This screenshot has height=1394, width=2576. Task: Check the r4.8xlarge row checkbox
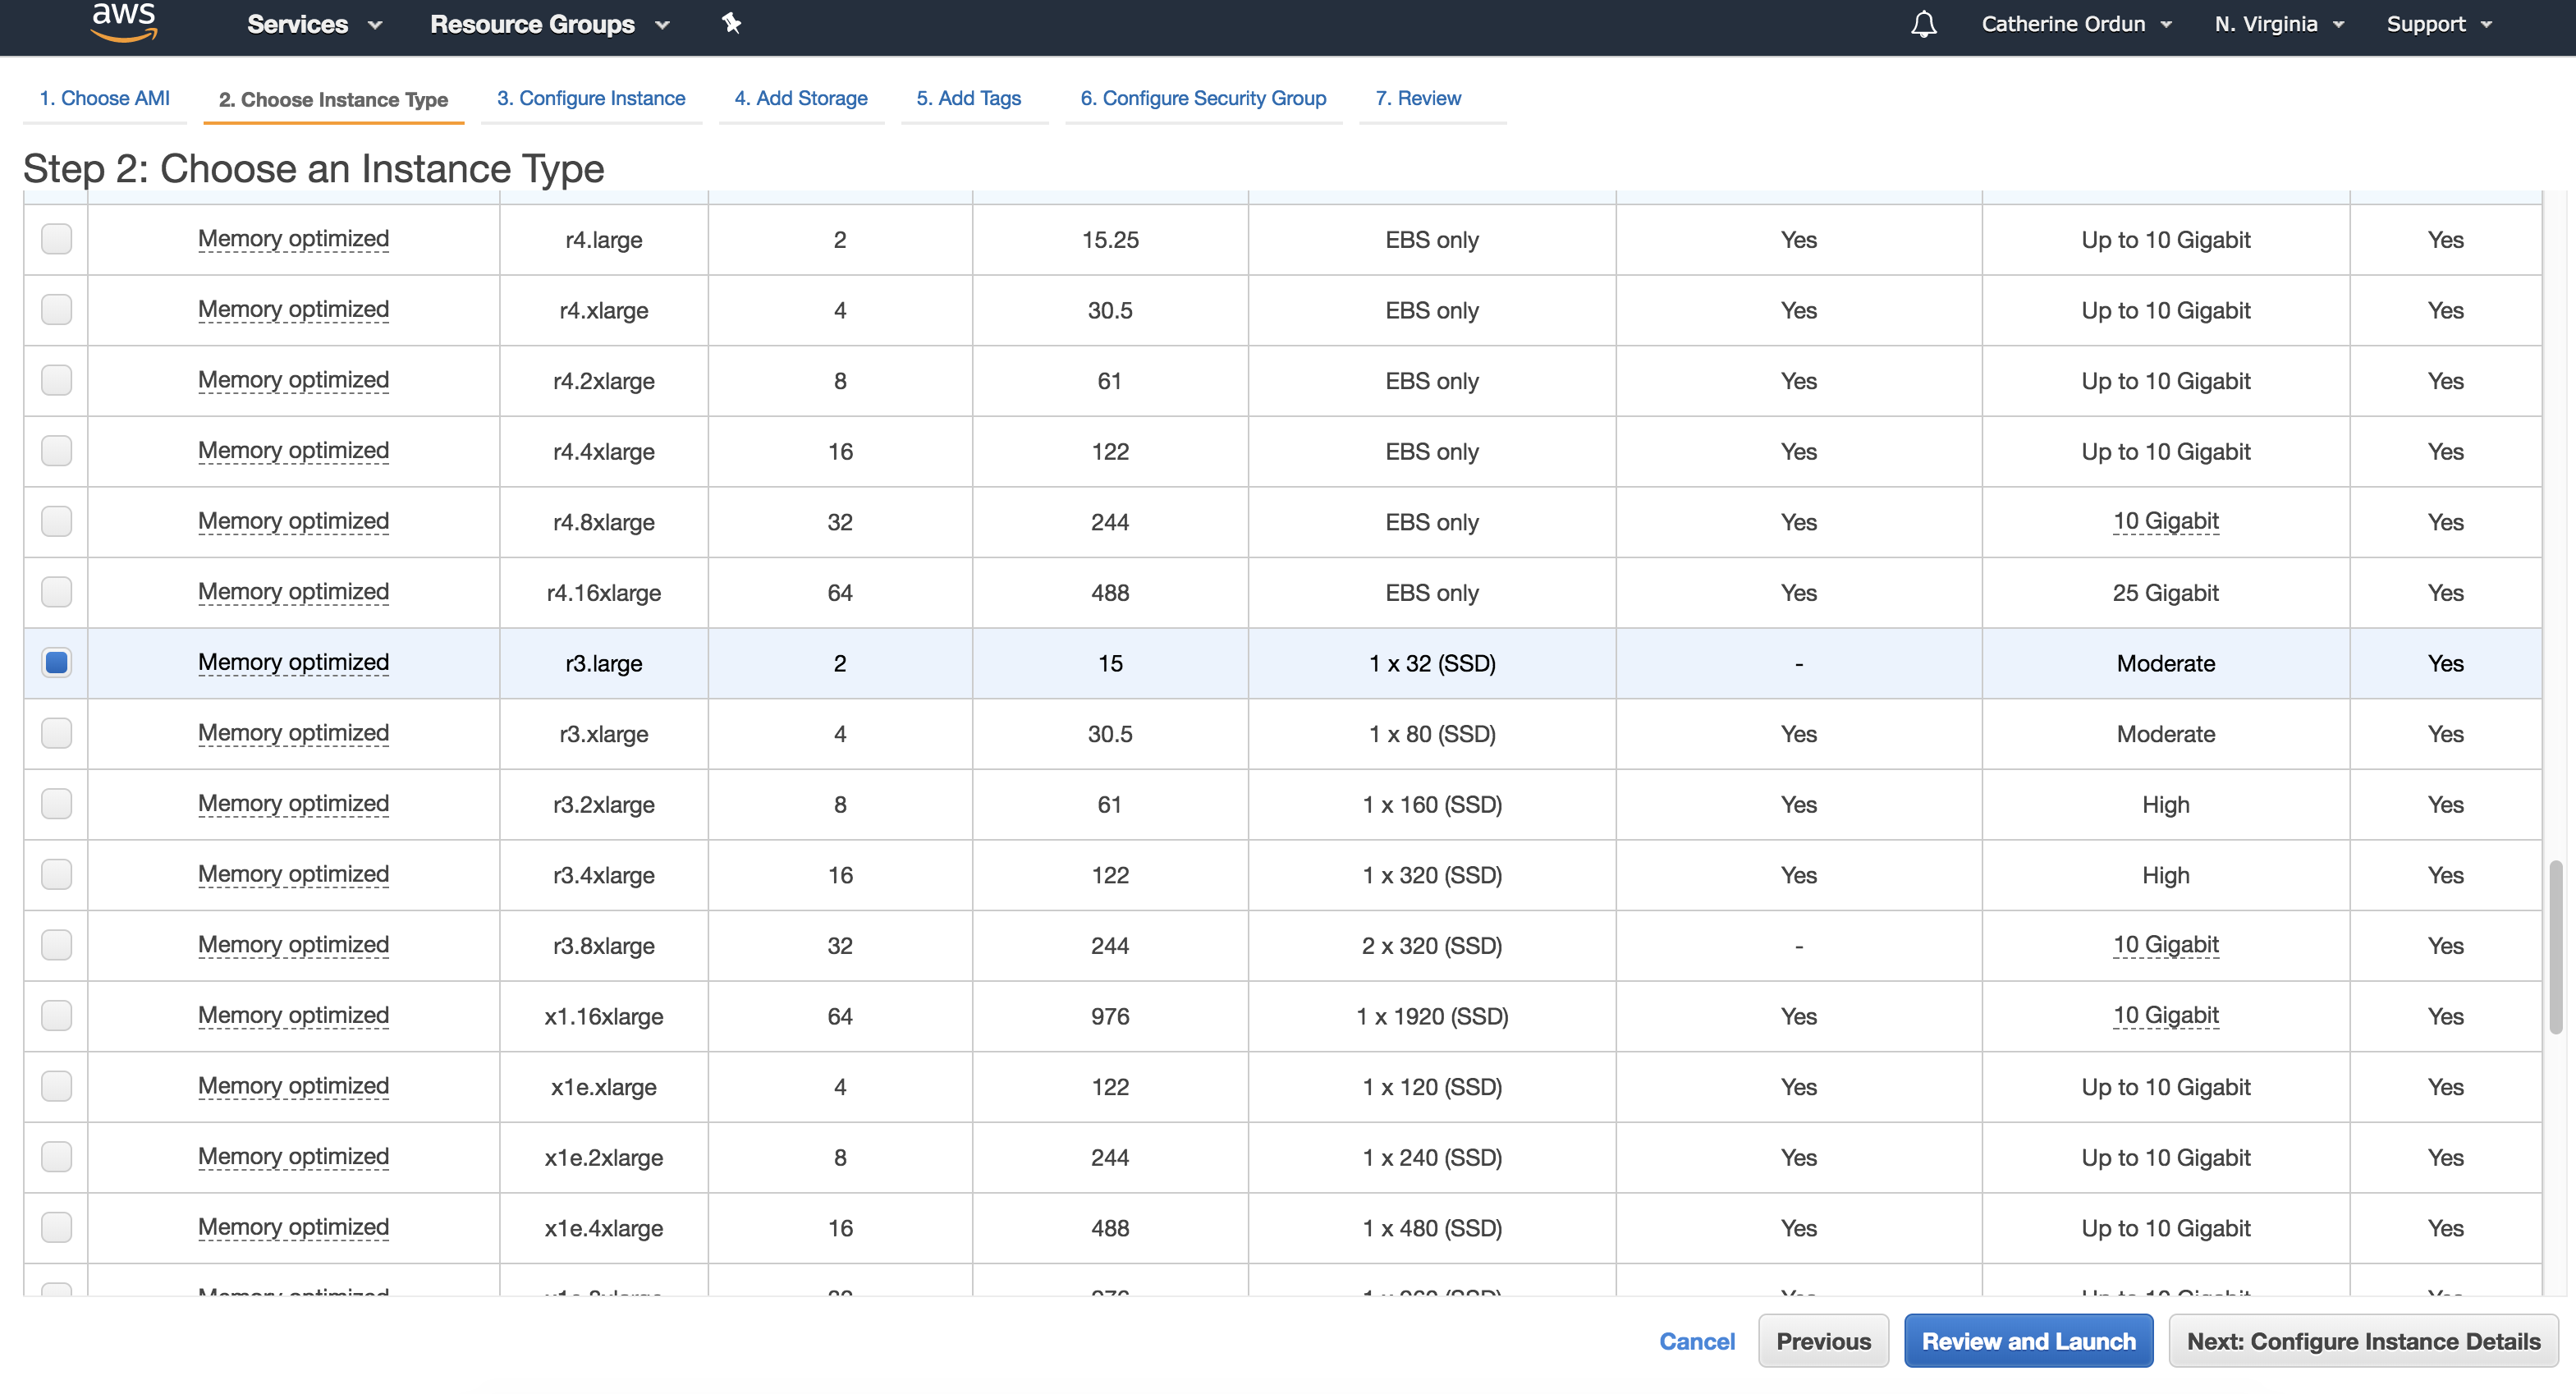click(56, 521)
